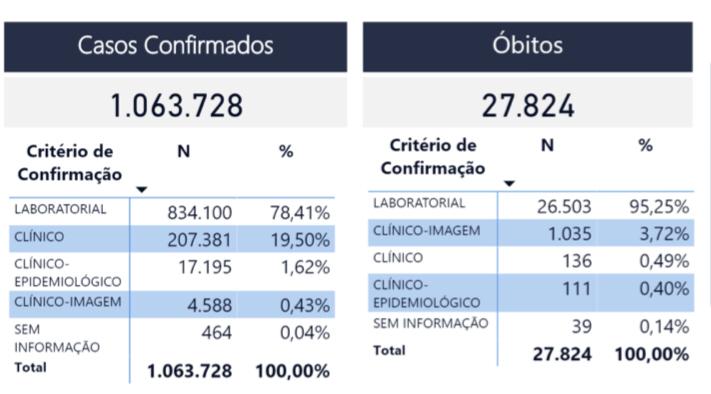Click the 1.063.728 total cases card

click(175, 102)
